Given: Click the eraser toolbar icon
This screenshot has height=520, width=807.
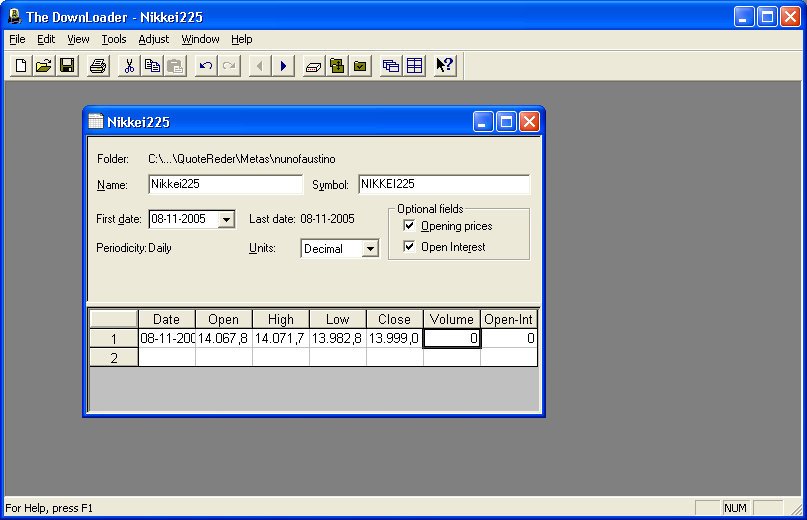Looking at the screenshot, I should (x=313, y=66).
